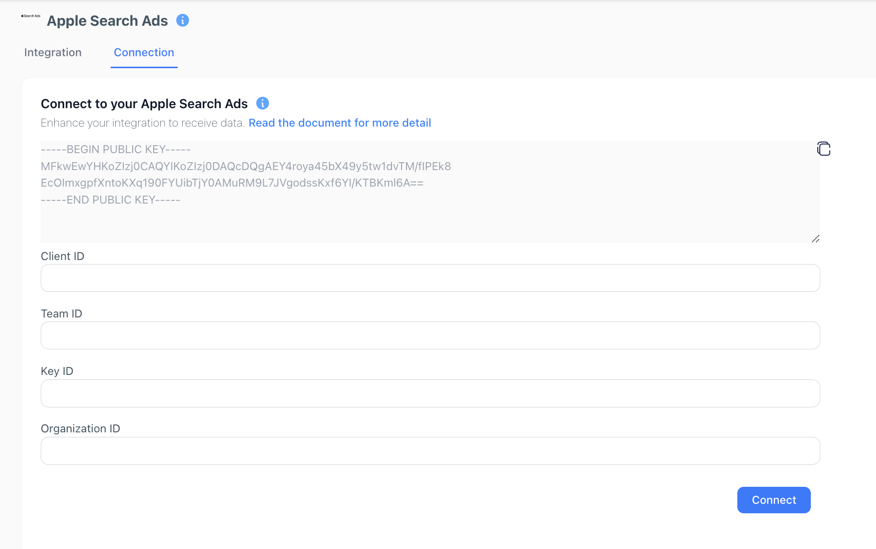Focus the Key ID input field
This screenshot has width=876, height=549.
[x=430, y=393]
